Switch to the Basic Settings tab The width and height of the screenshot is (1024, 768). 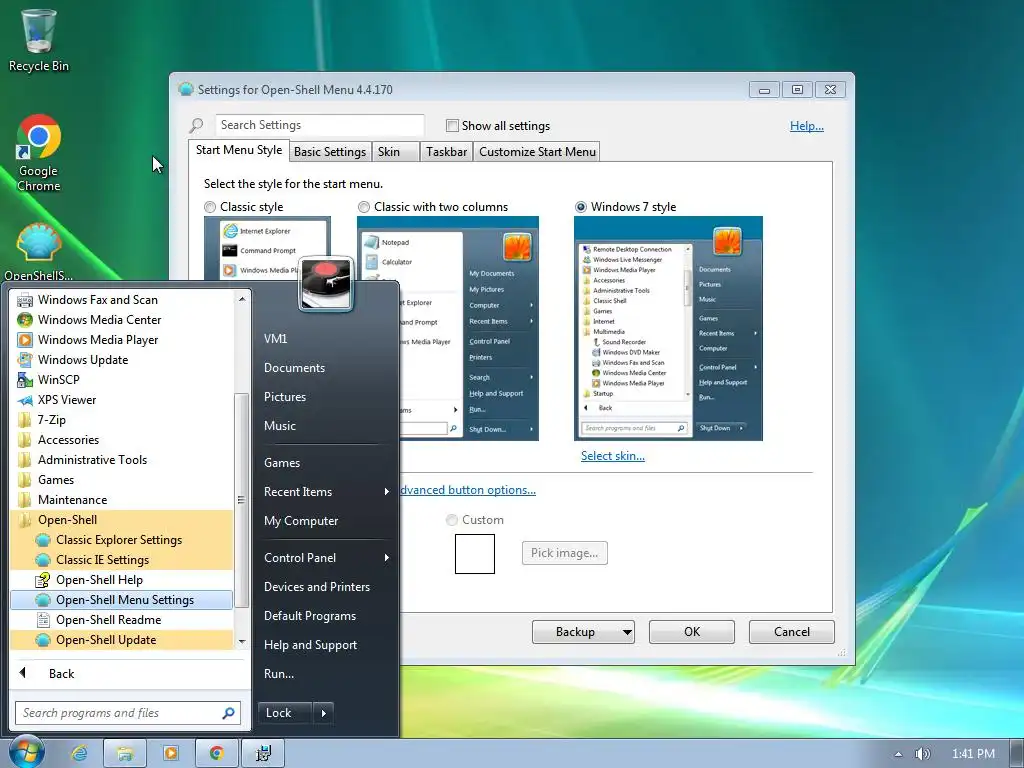click(330, 152)
